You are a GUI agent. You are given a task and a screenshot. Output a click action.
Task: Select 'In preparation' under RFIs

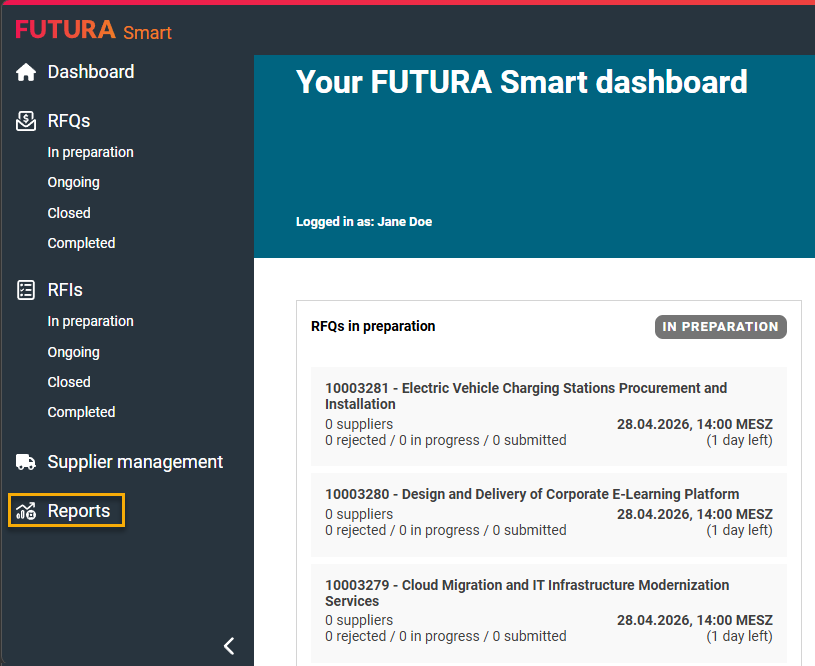(90, 321)
